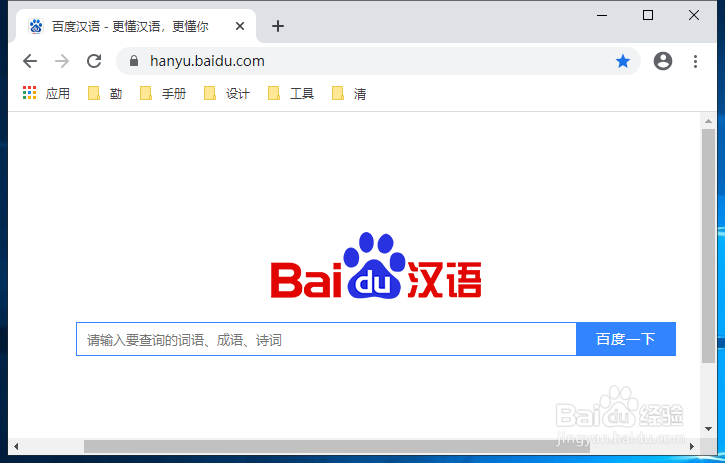The image size is (725, 463).
Task: Reload the page with the refresh icon
Action: pyautogui.click(x=94, y=61)
